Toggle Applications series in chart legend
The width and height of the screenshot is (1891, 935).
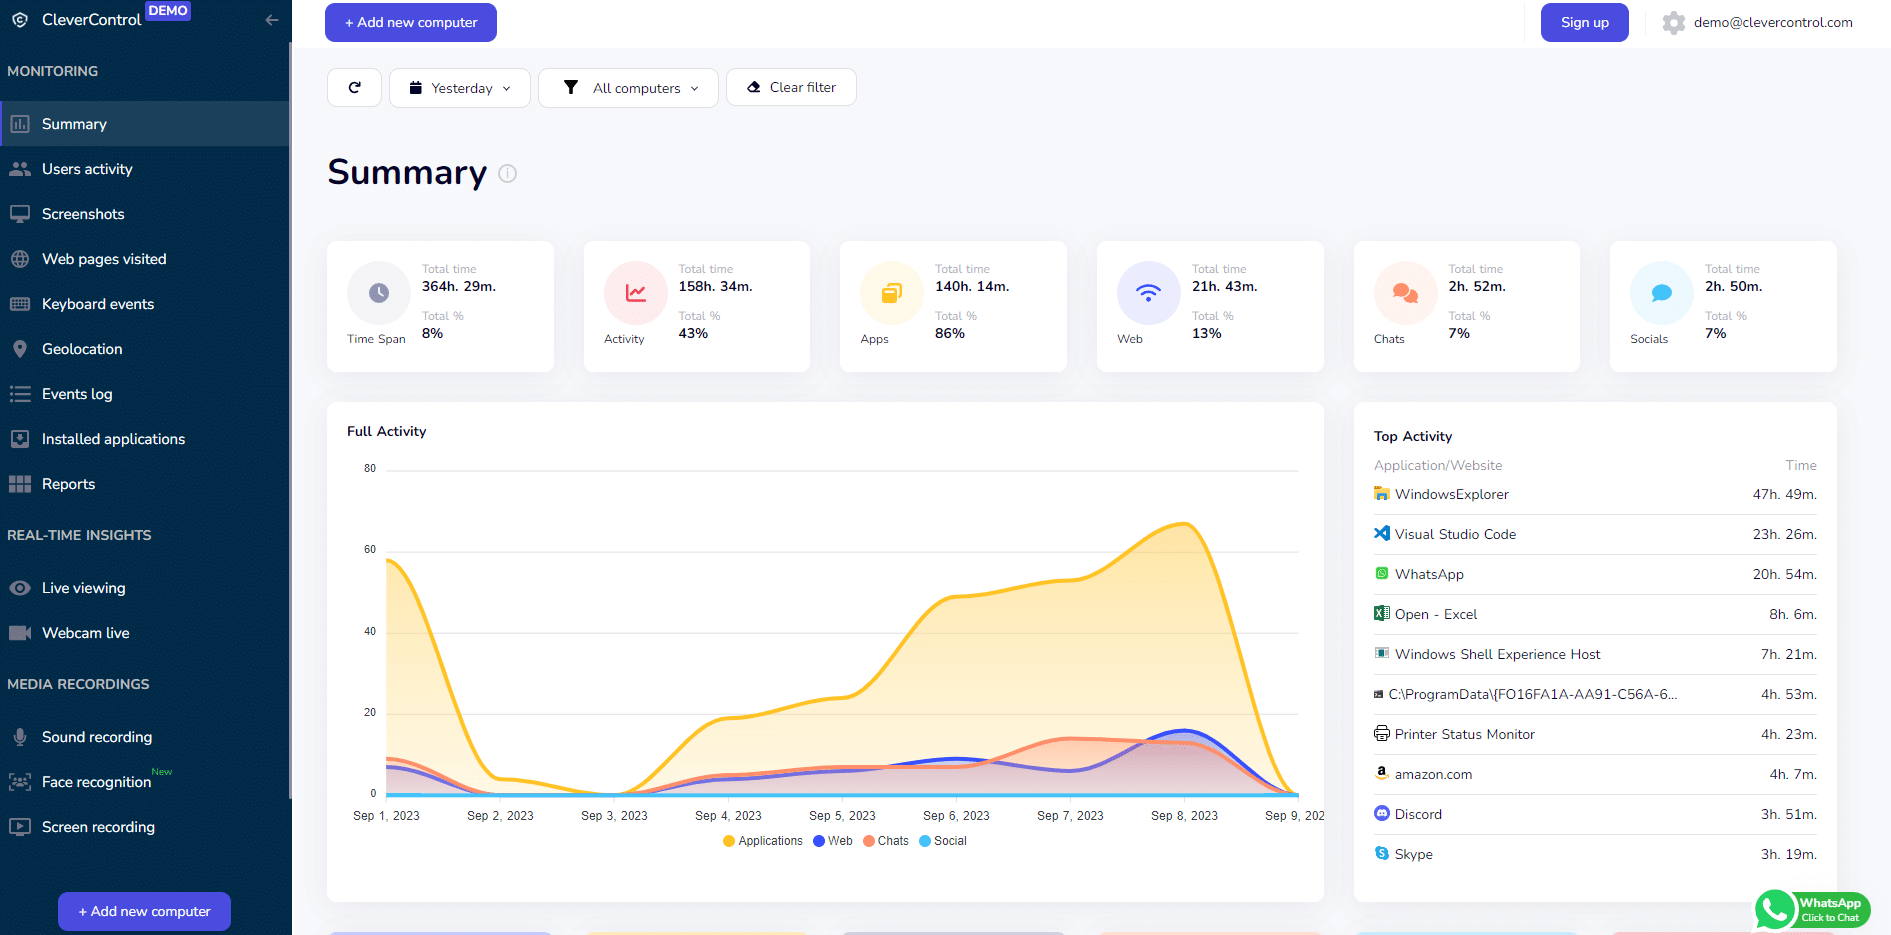click(763, 841)
